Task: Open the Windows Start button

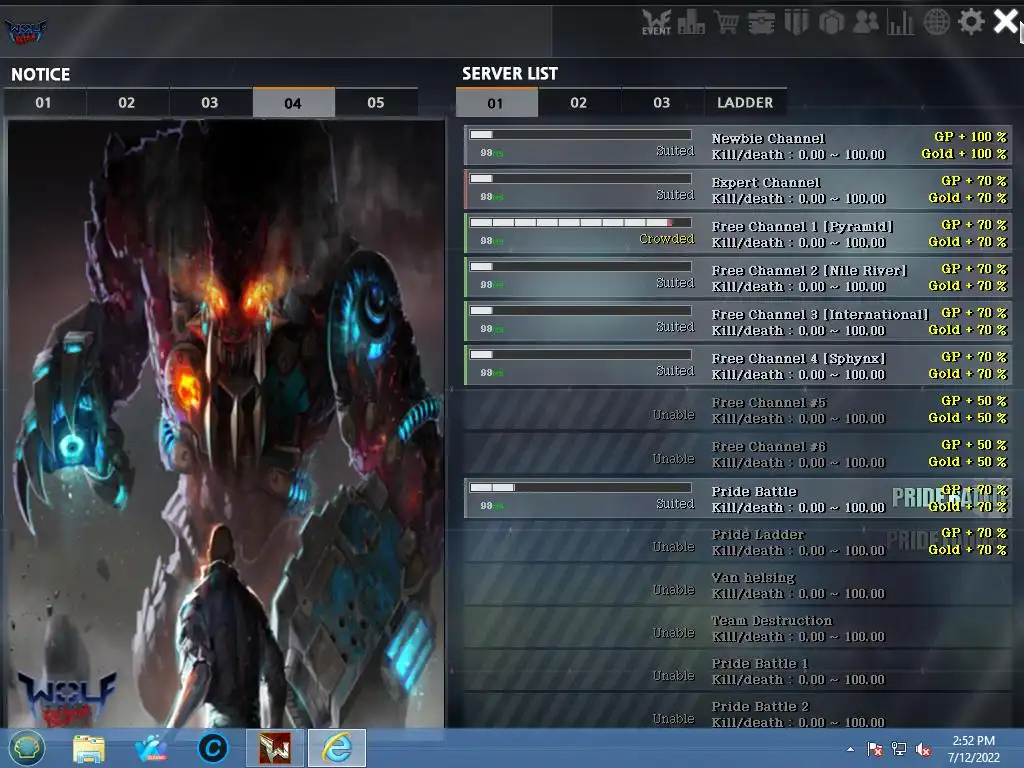Action: pyautogui.click(x=27, y=748)
